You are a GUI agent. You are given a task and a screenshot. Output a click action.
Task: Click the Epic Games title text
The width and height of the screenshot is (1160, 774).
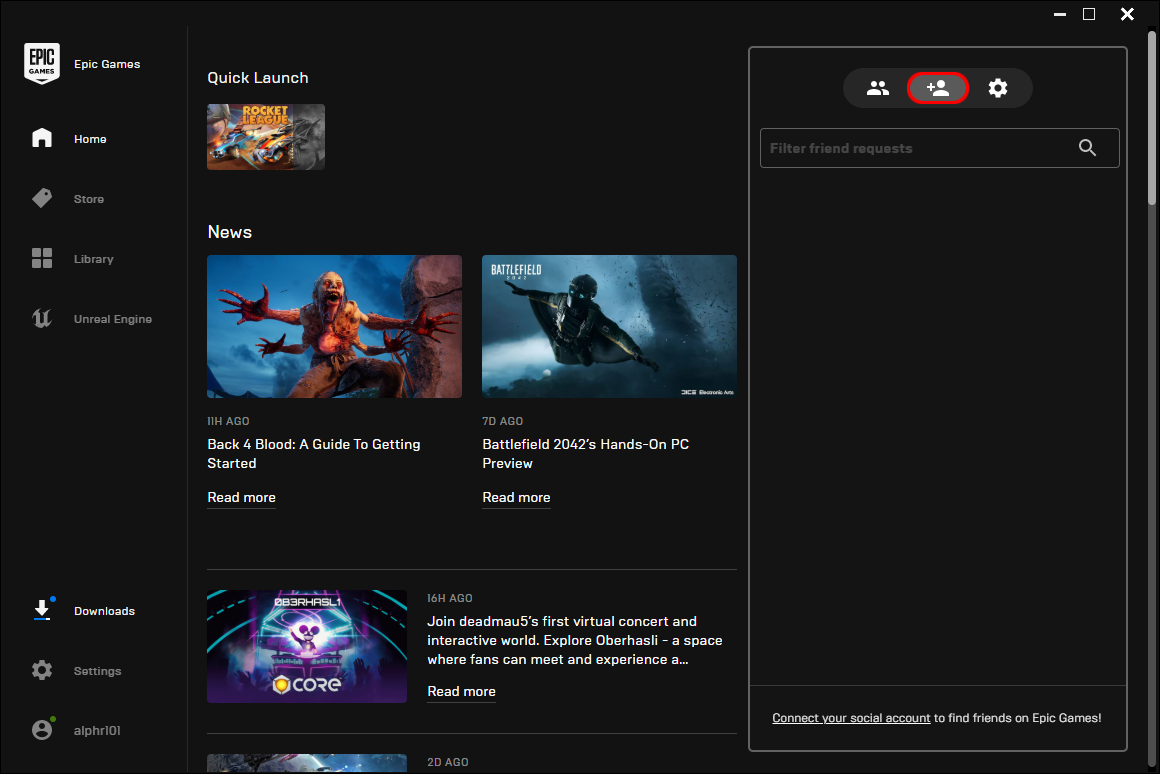(107, 64)
